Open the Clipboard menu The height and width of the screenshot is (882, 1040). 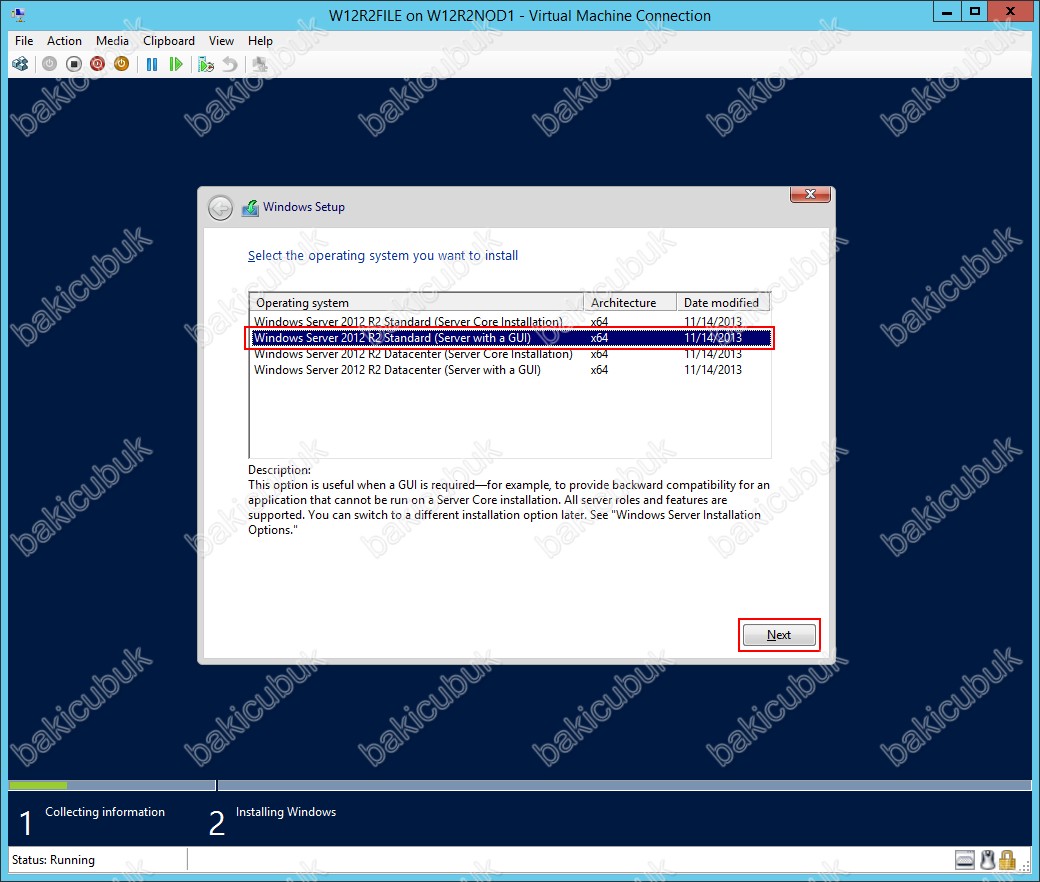coord(169,41)
